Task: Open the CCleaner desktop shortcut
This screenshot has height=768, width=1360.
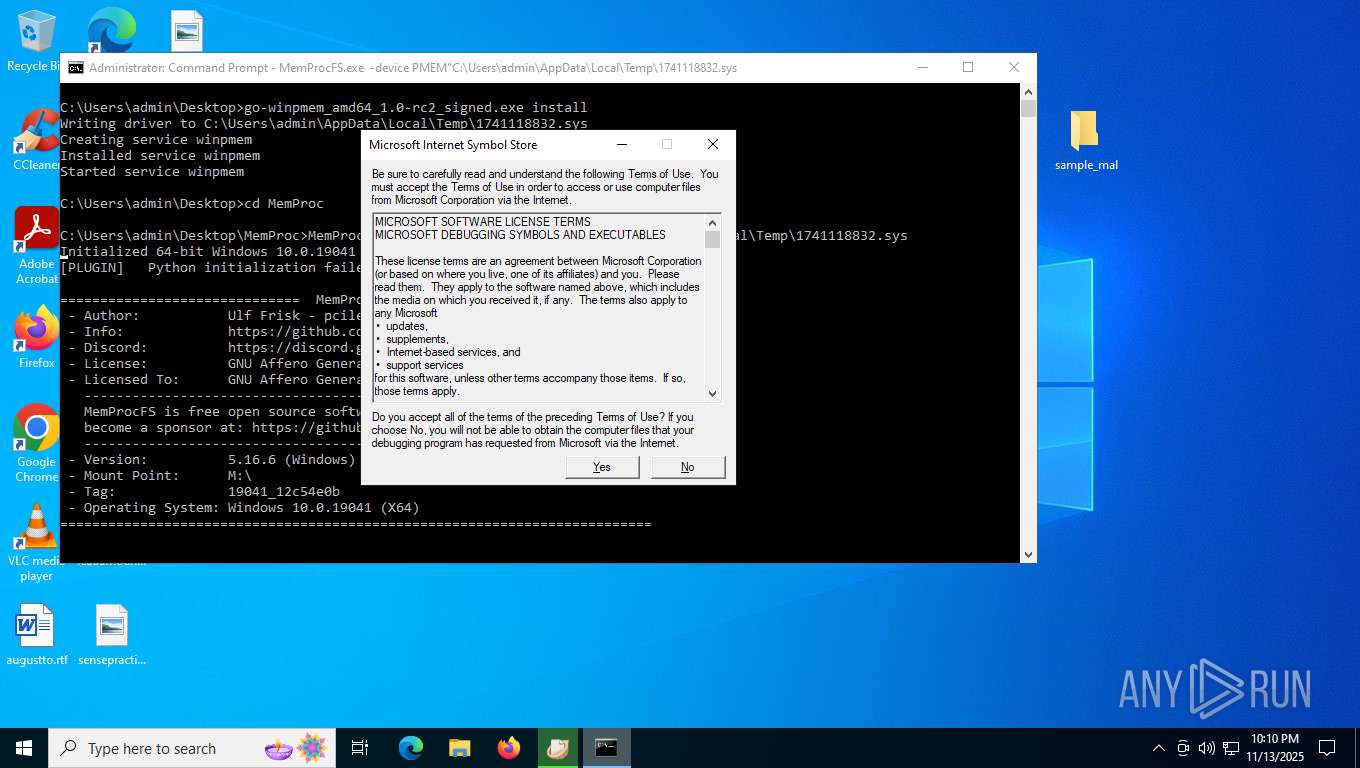Action: point(36,139)
